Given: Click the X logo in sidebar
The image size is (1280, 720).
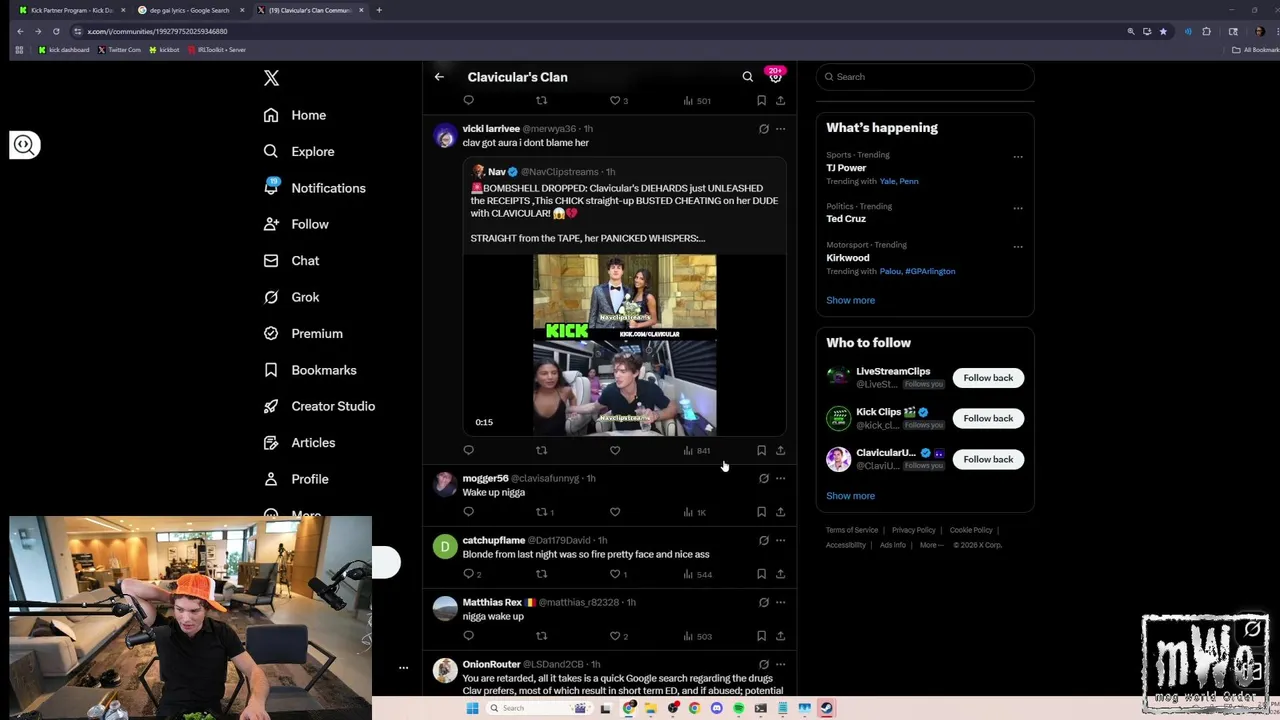Looking at the screenshot, I should [271, 78].
